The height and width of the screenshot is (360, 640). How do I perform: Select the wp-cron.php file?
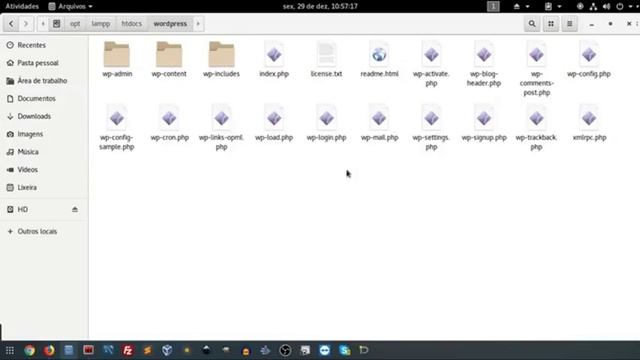pos(169,123)
